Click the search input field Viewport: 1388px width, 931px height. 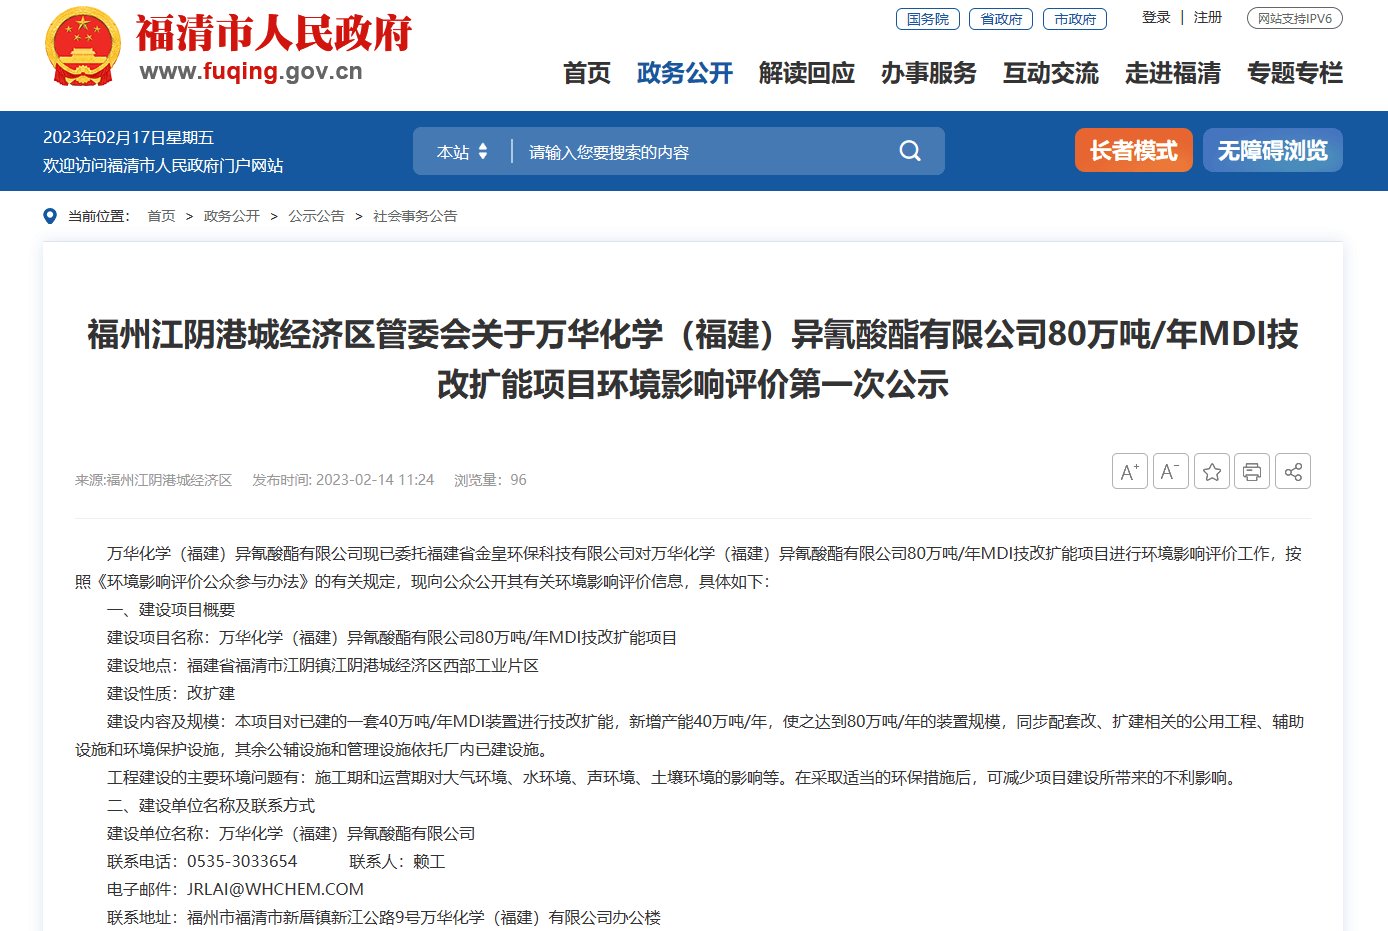tap(700, 152)
